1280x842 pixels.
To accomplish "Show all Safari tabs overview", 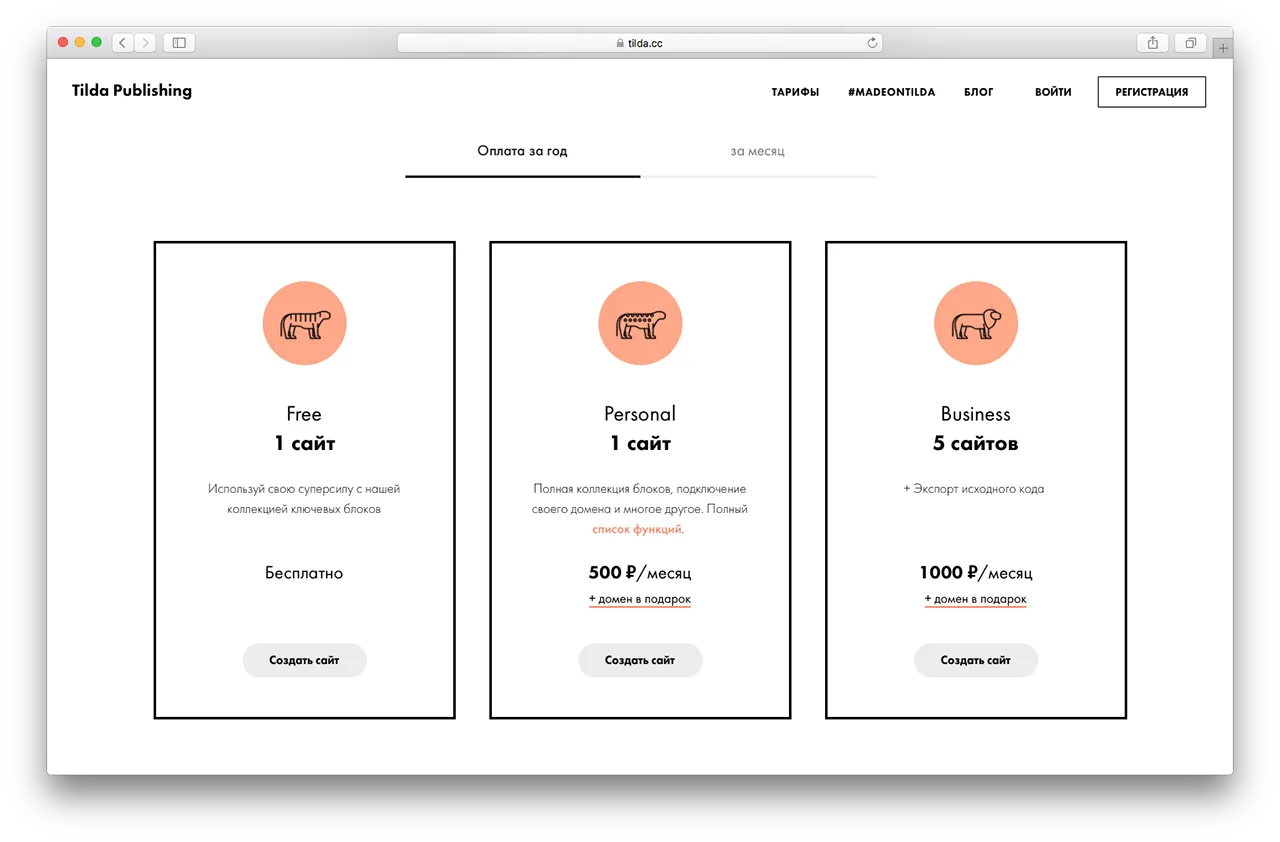I will tap(1190, 43).
